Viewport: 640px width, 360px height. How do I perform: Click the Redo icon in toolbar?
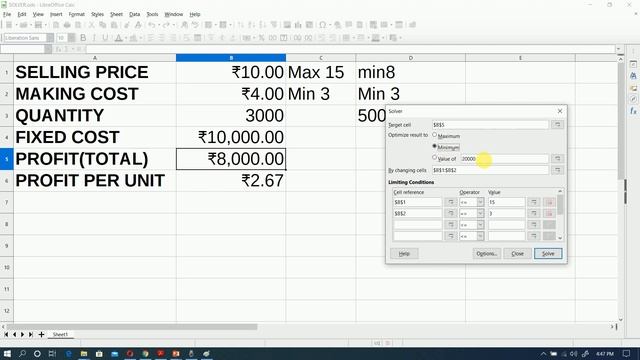coord(166,25)
